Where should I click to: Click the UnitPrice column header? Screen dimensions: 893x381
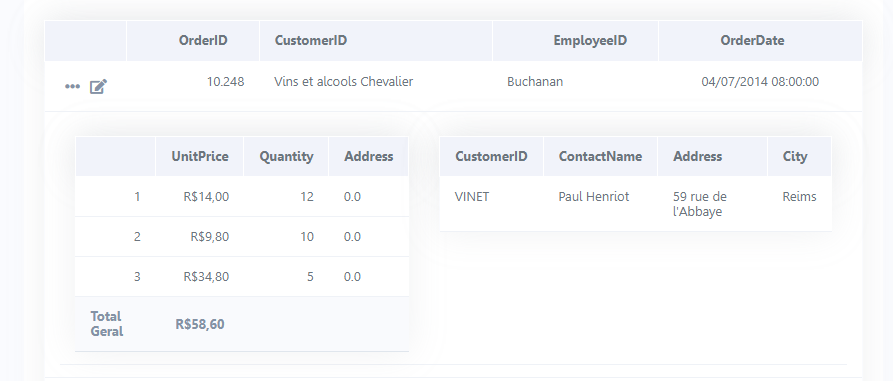pos(200,157)
